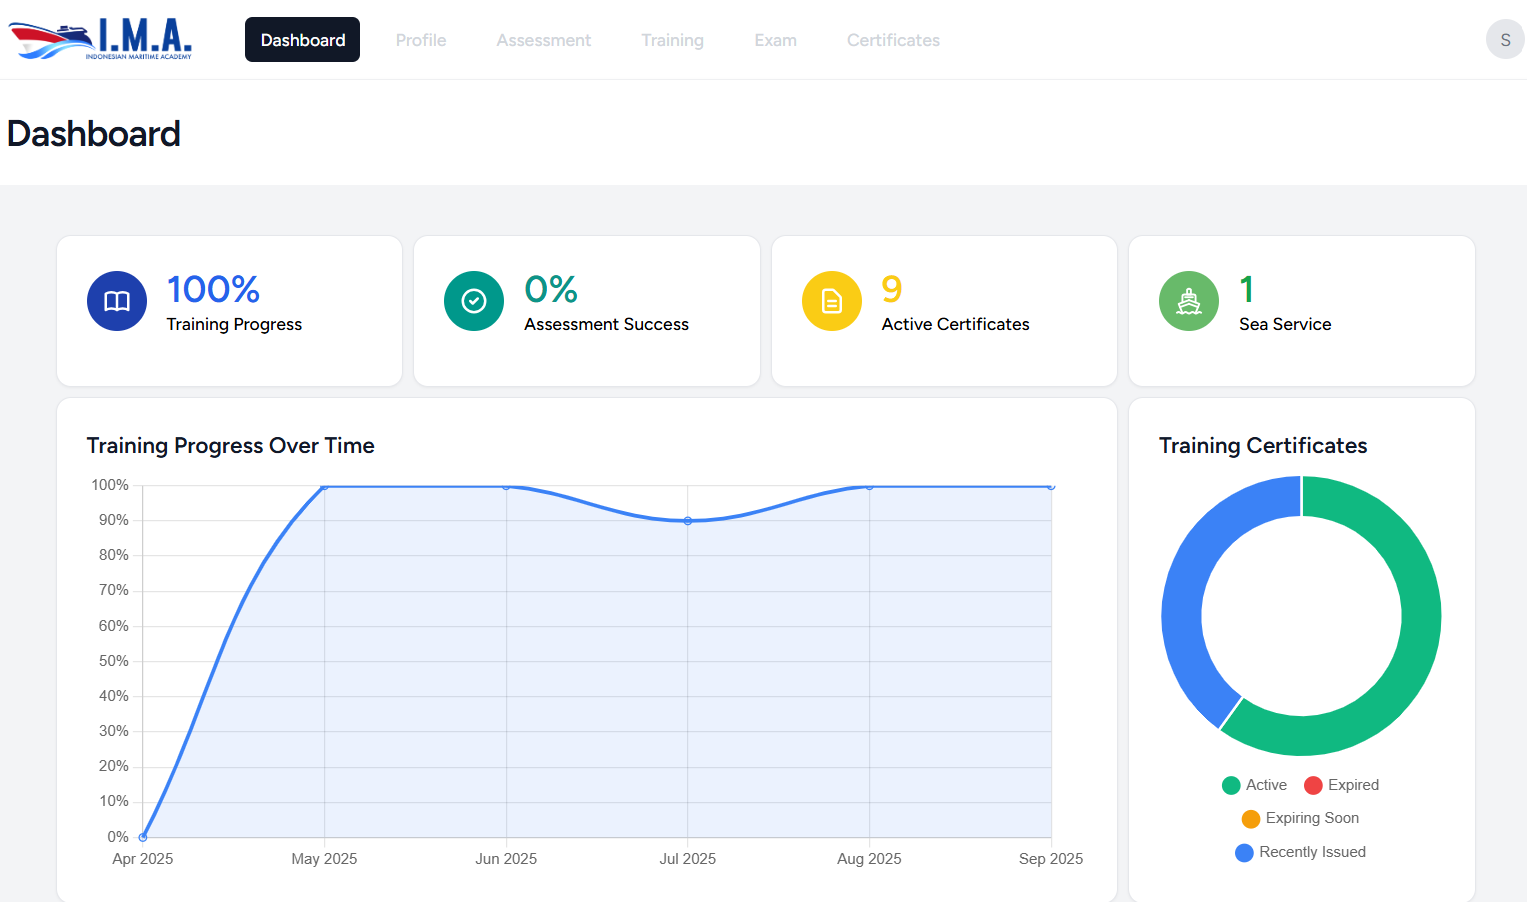Click the Jul 2025 data point
The image size is (1527, 902).
(688, 521)
